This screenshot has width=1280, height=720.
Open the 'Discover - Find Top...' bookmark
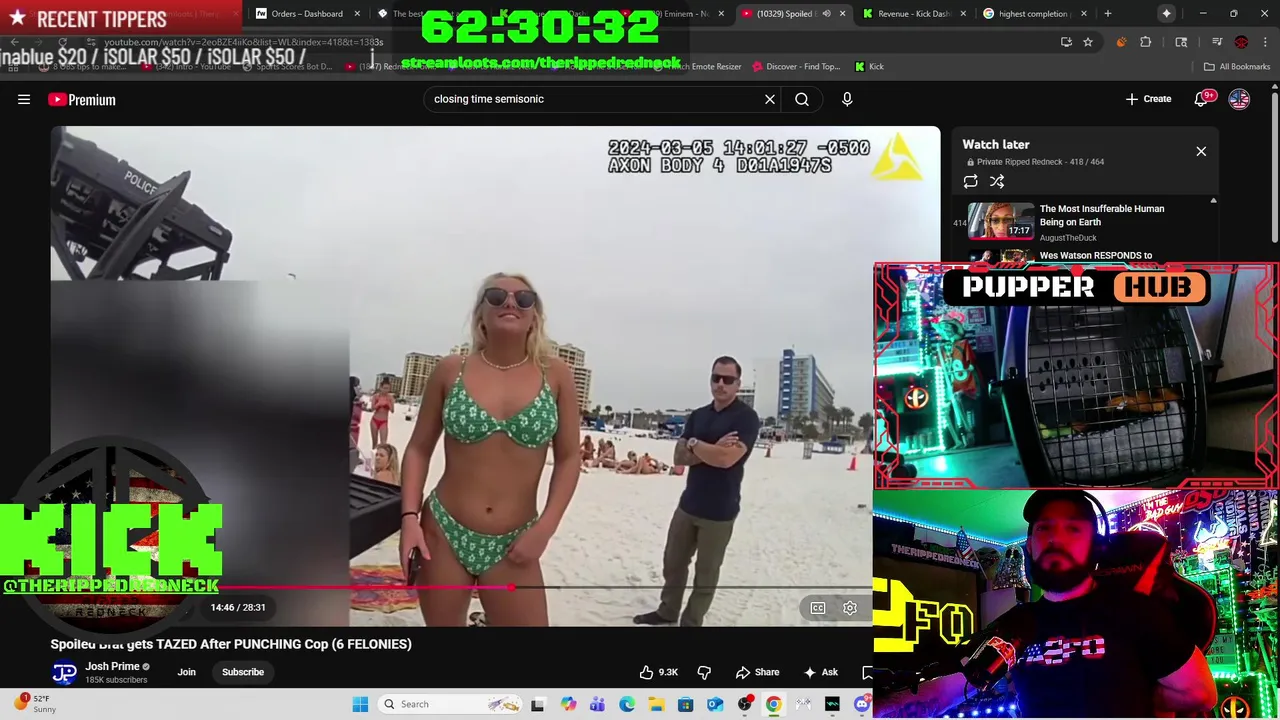[x=796, y=67]
